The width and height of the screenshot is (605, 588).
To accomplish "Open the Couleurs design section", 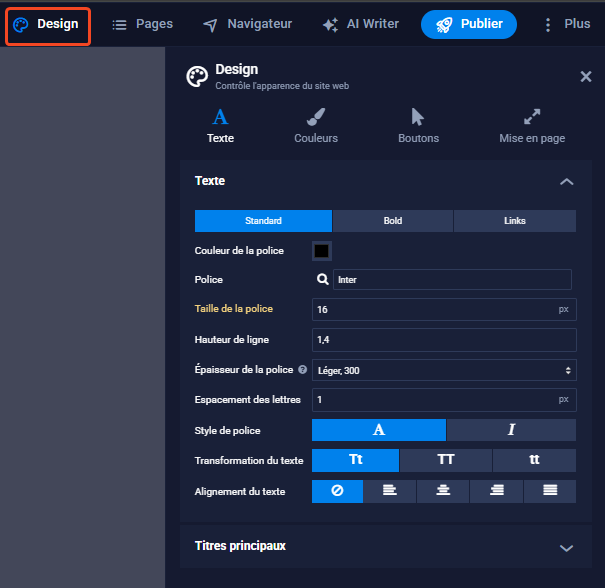I will click(315, 126).
